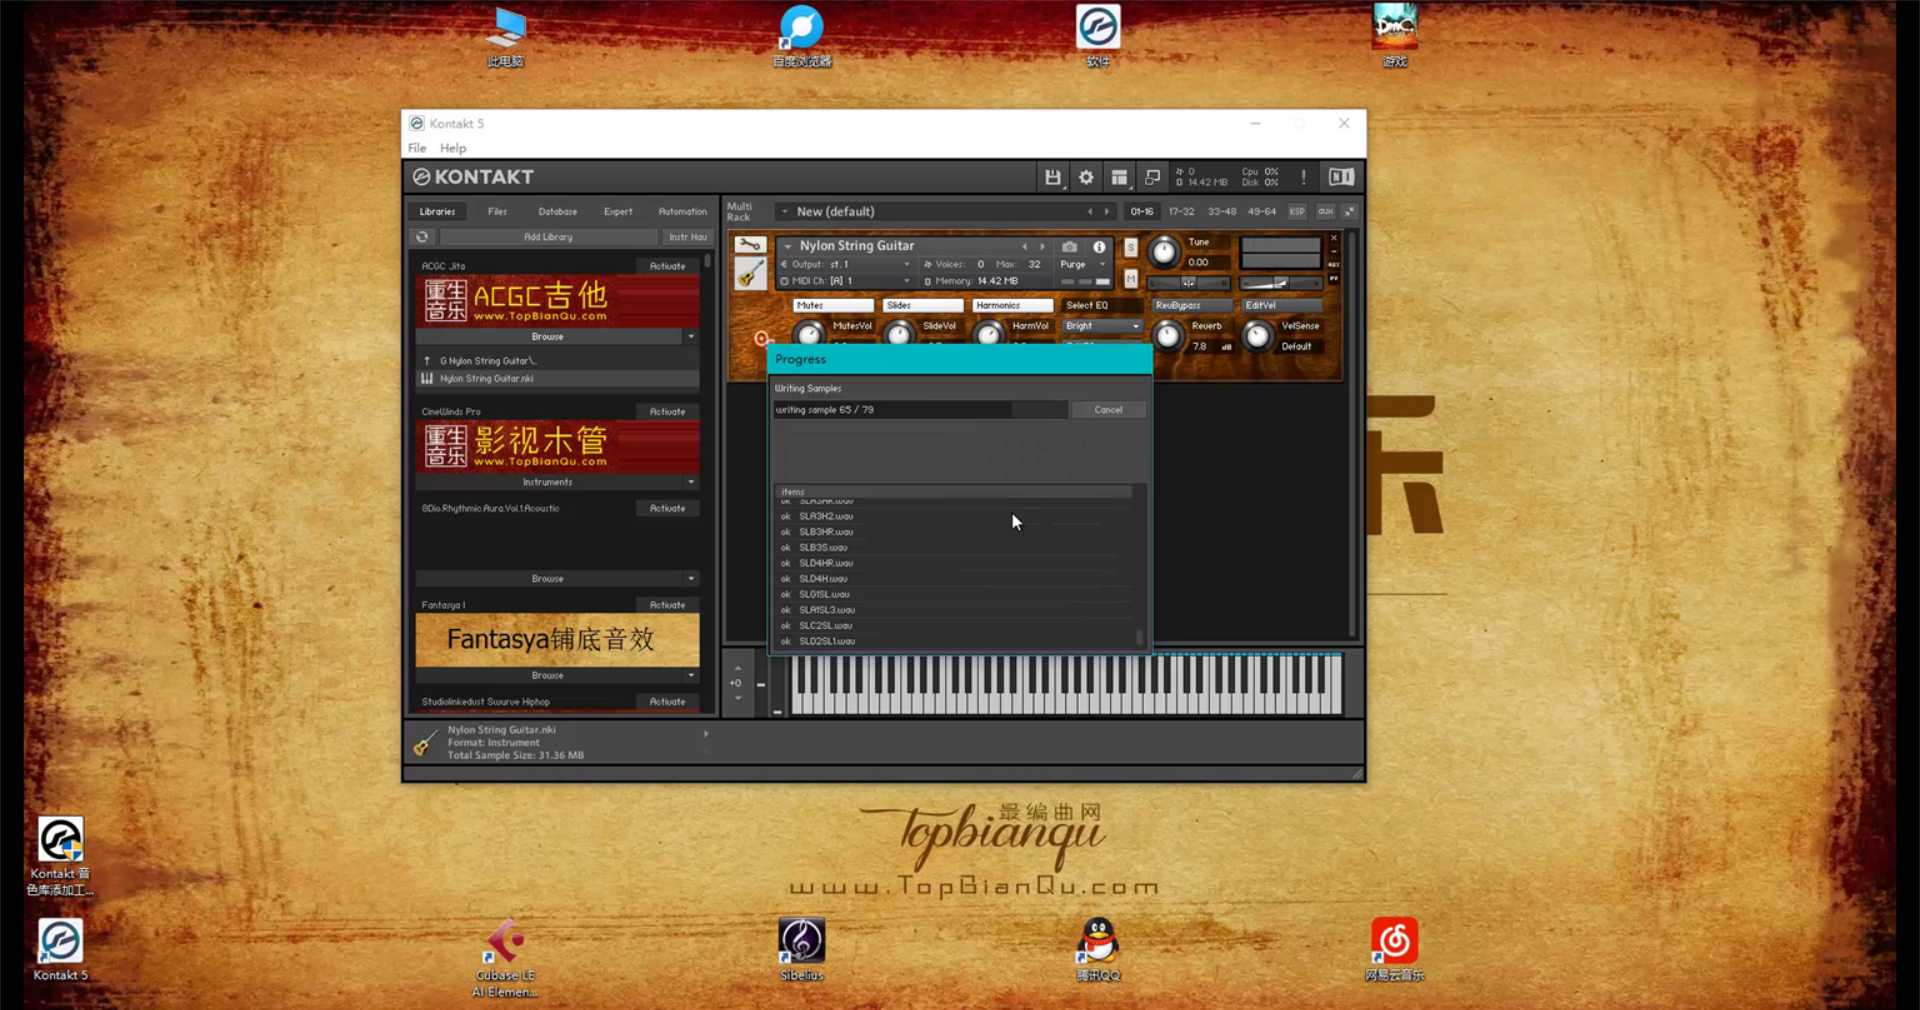The height and width of the screenshot is (1010, 1920).
Task: Click the exclamation panic restart button
Action: point(1303,178)
